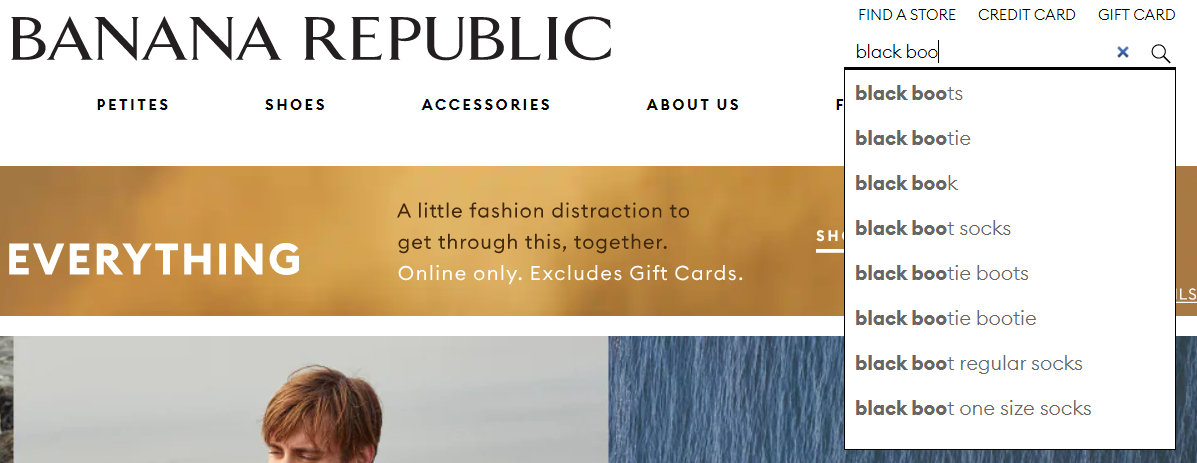The width and height of the screenshot is (1197, 463).
Task: Open the Shoes menu
Action: coord(295,105)
